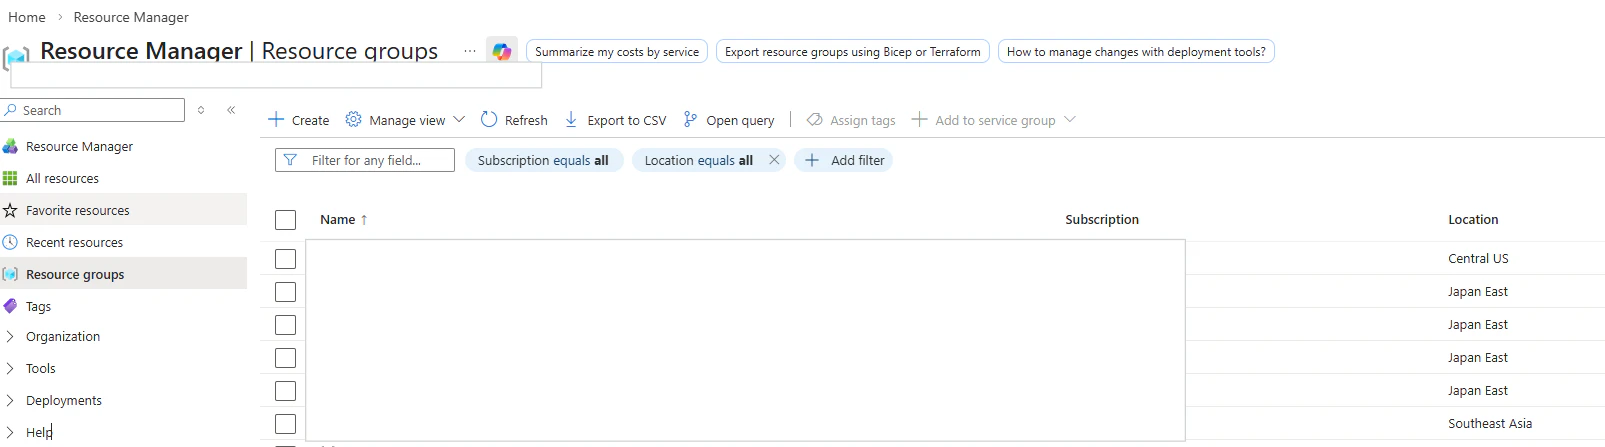The width and height of the screenshot is (1605, 447).
Task: Click the Resource groups cube icon
Action: coord(10,274)
